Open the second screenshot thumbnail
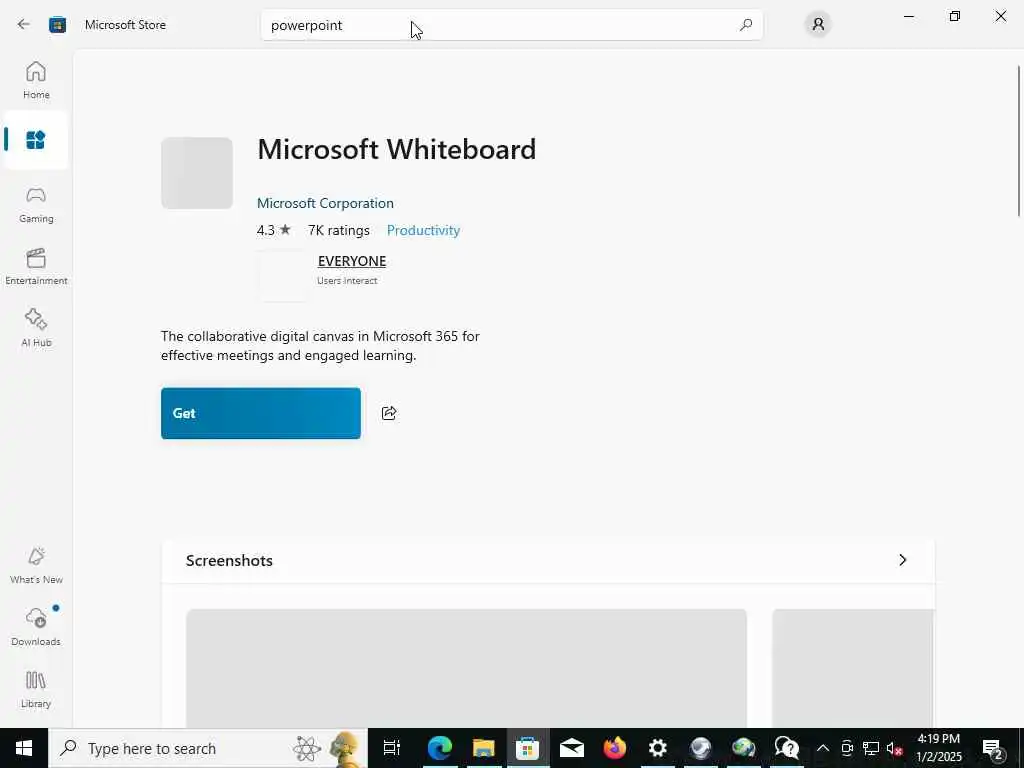1024x768 pixels. click(x=854, y=668)
